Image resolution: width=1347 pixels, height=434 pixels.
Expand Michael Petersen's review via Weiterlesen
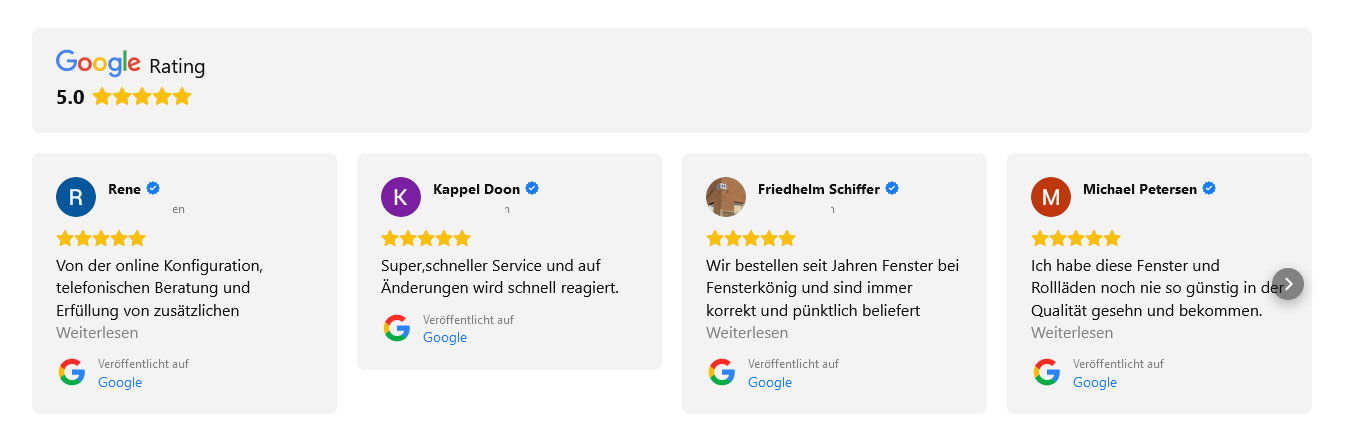pos(1072,333)
